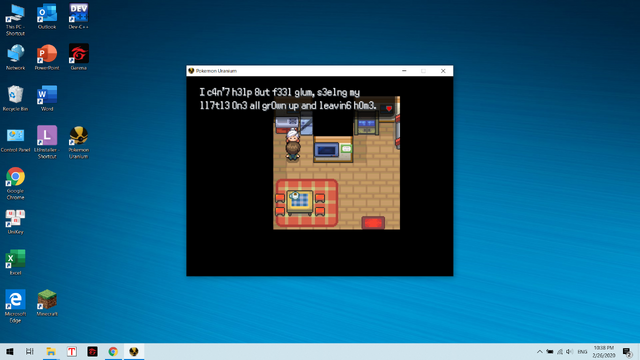Select the LDInstaller shortcut icon

[47, 142]
